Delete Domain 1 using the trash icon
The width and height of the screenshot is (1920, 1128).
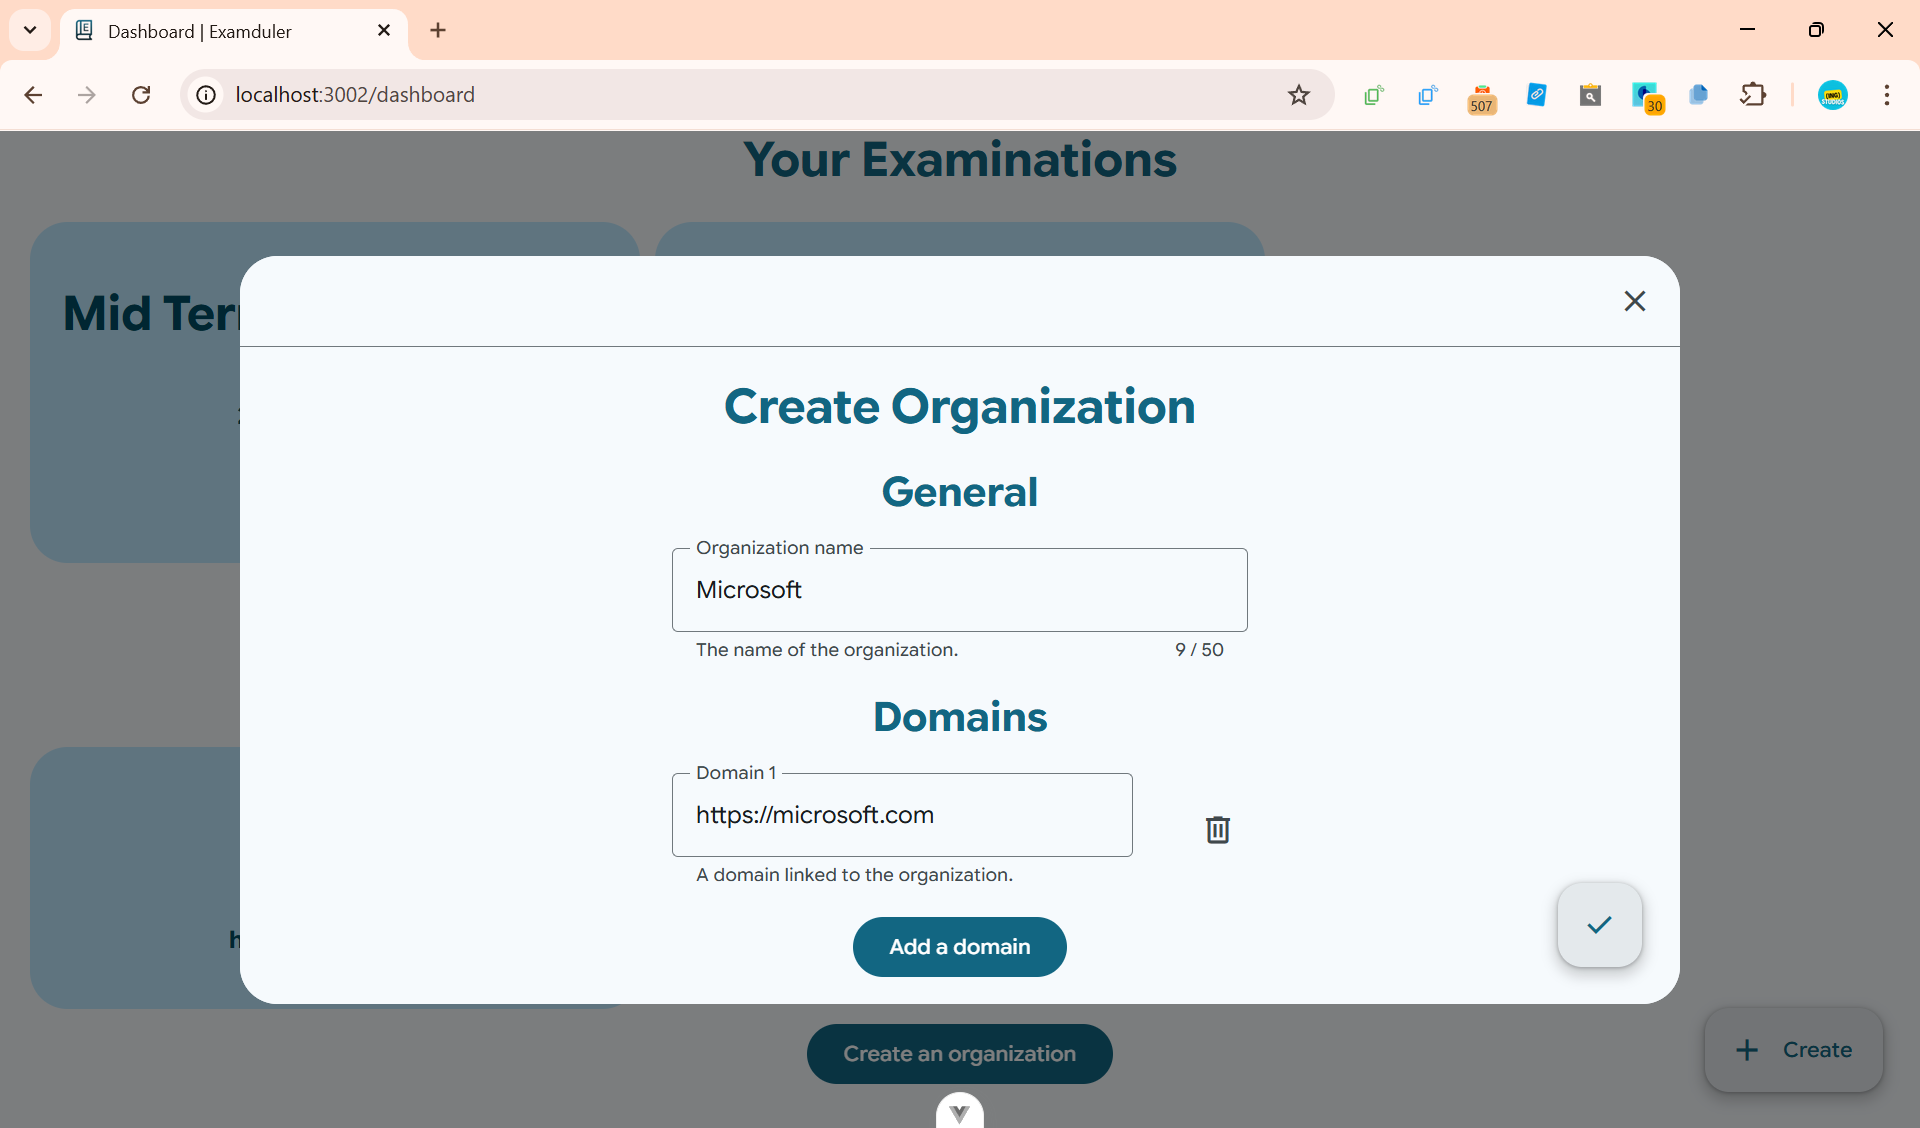[1217, 830]
